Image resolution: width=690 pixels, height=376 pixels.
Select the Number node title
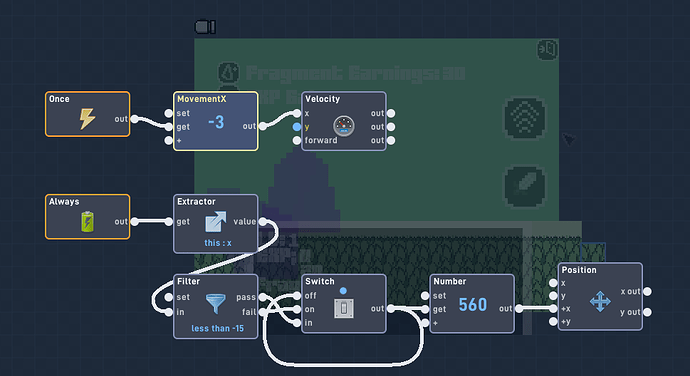[x=450, y=281]
